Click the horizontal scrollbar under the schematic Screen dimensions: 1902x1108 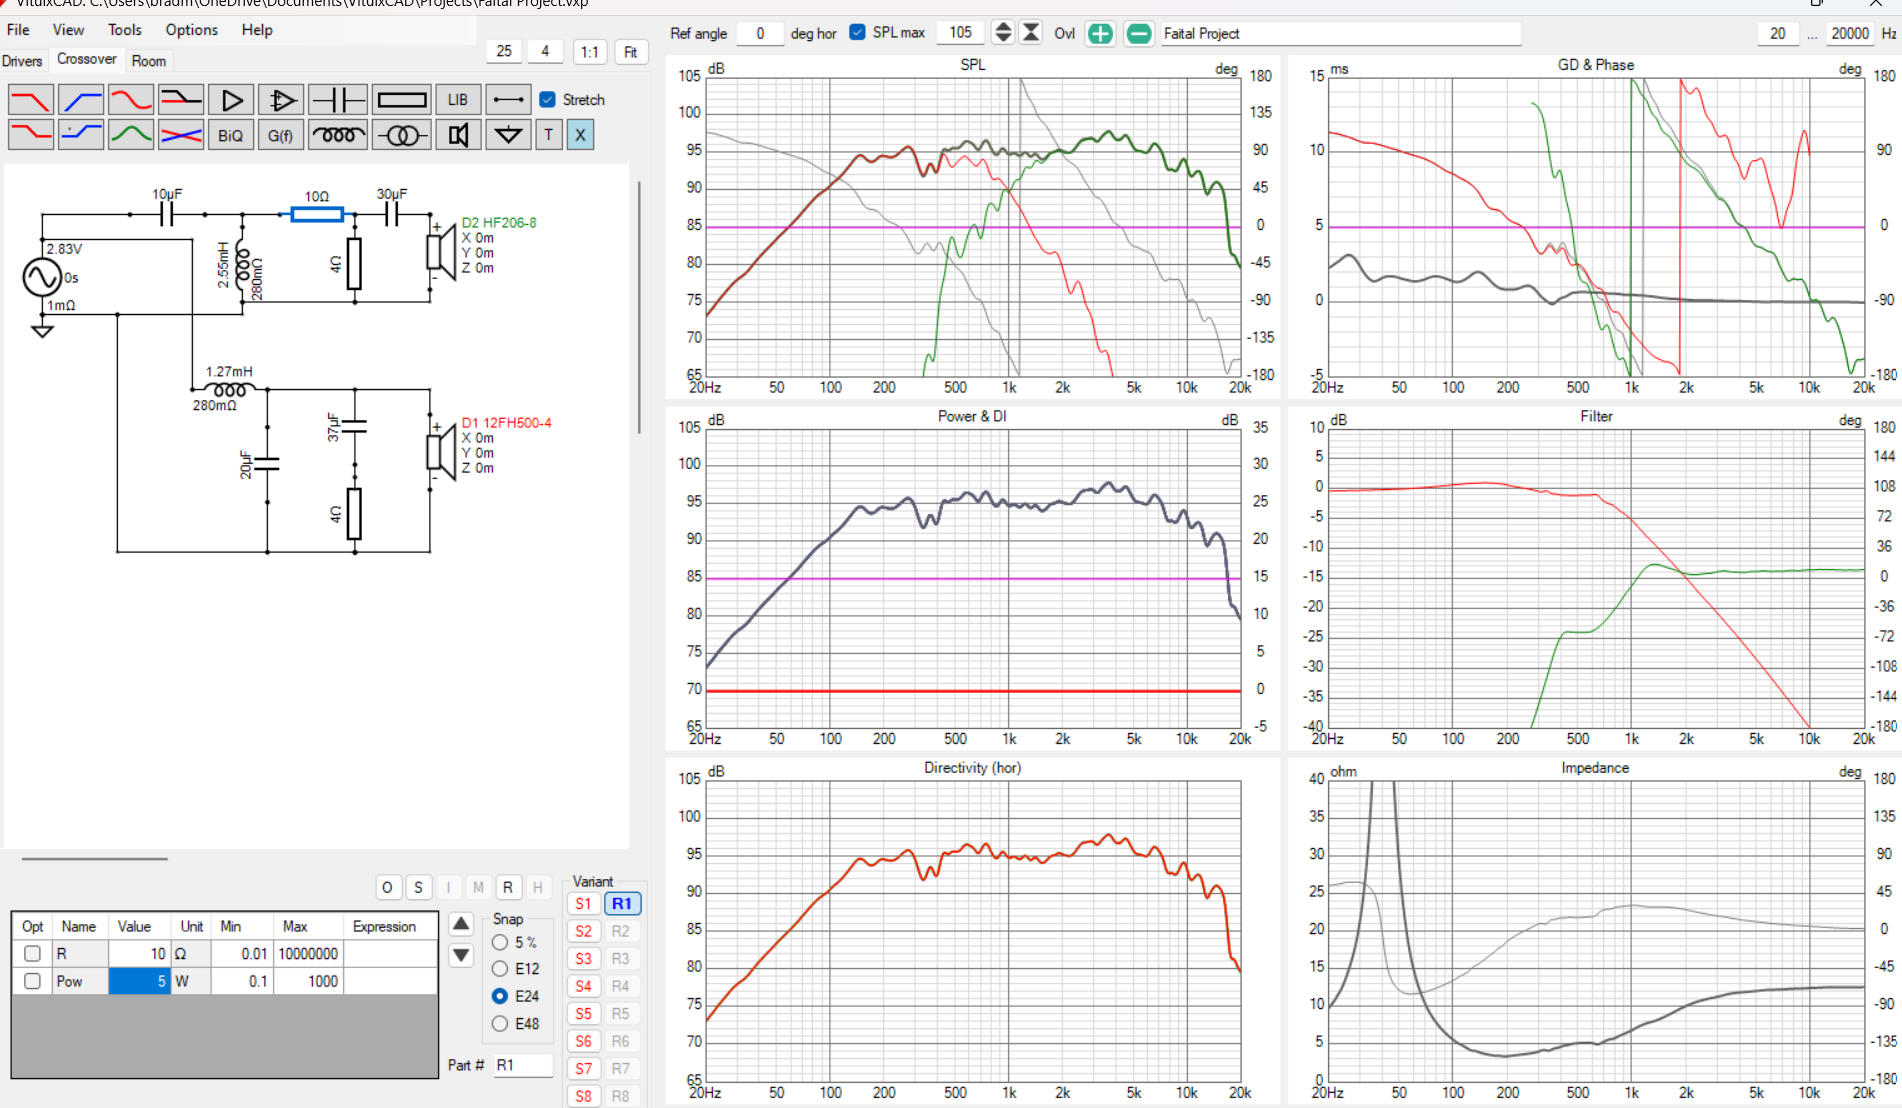95,858
